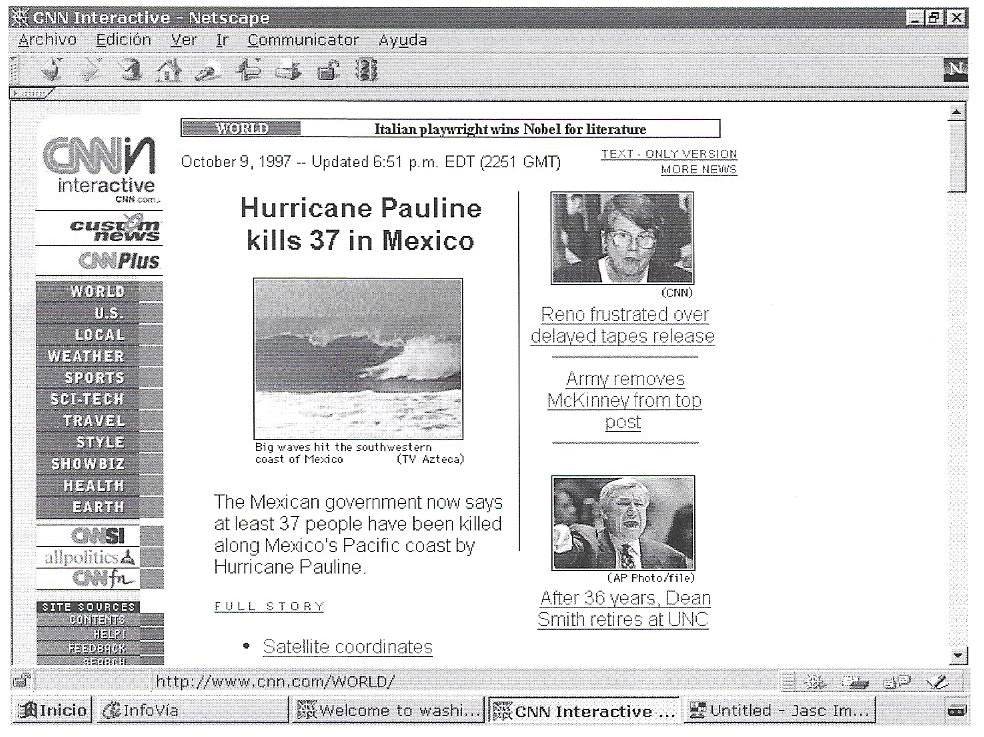This screenshot has height=737, width=984.
Task: Open the Ver menu
Action: [x=183, y=40]
